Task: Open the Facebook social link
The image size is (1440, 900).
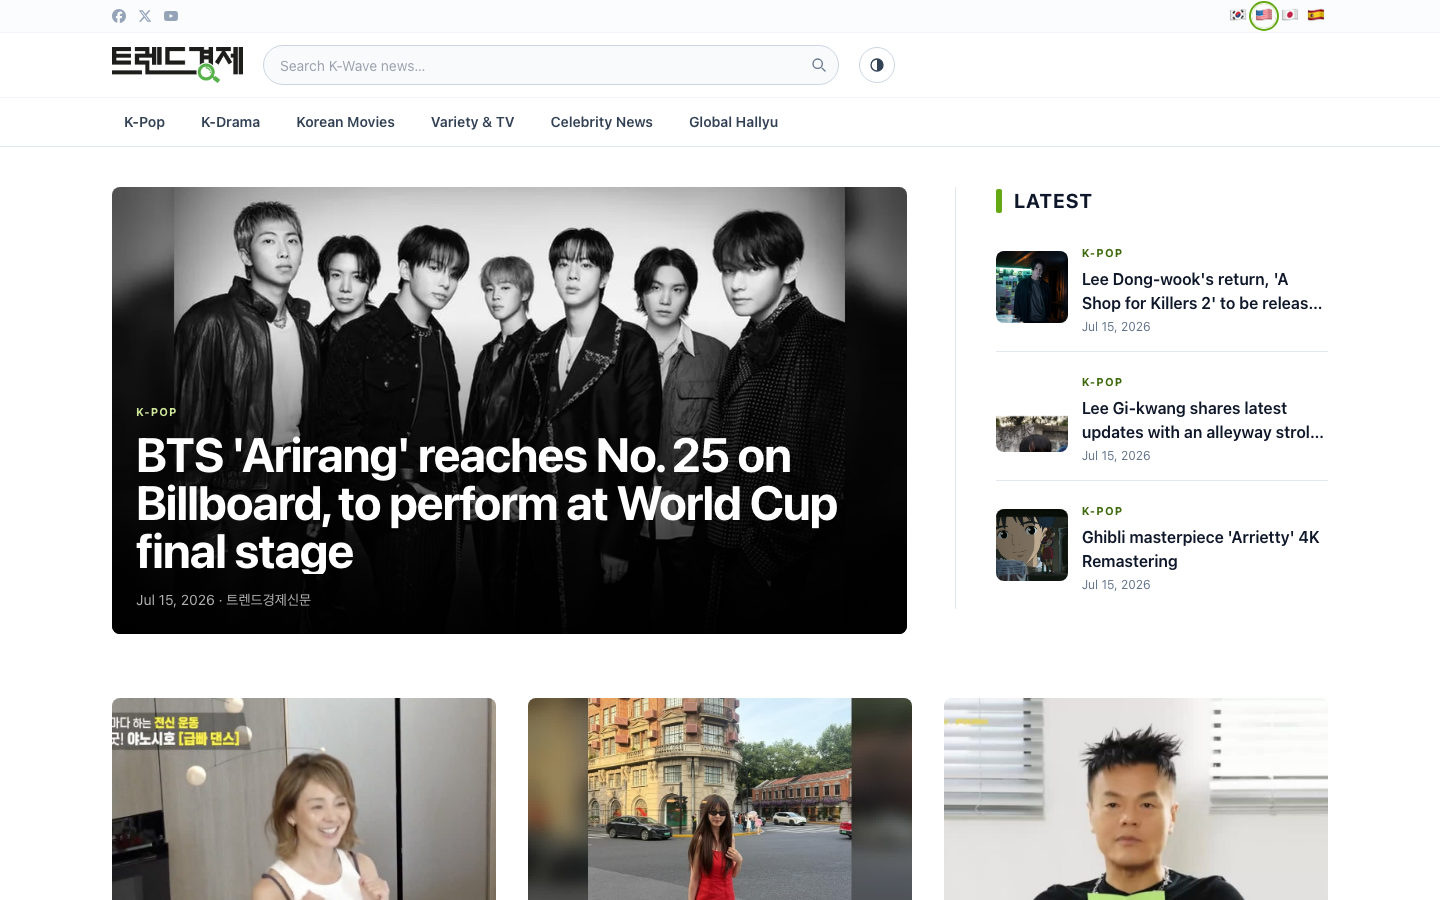Action: click(119, 16)
